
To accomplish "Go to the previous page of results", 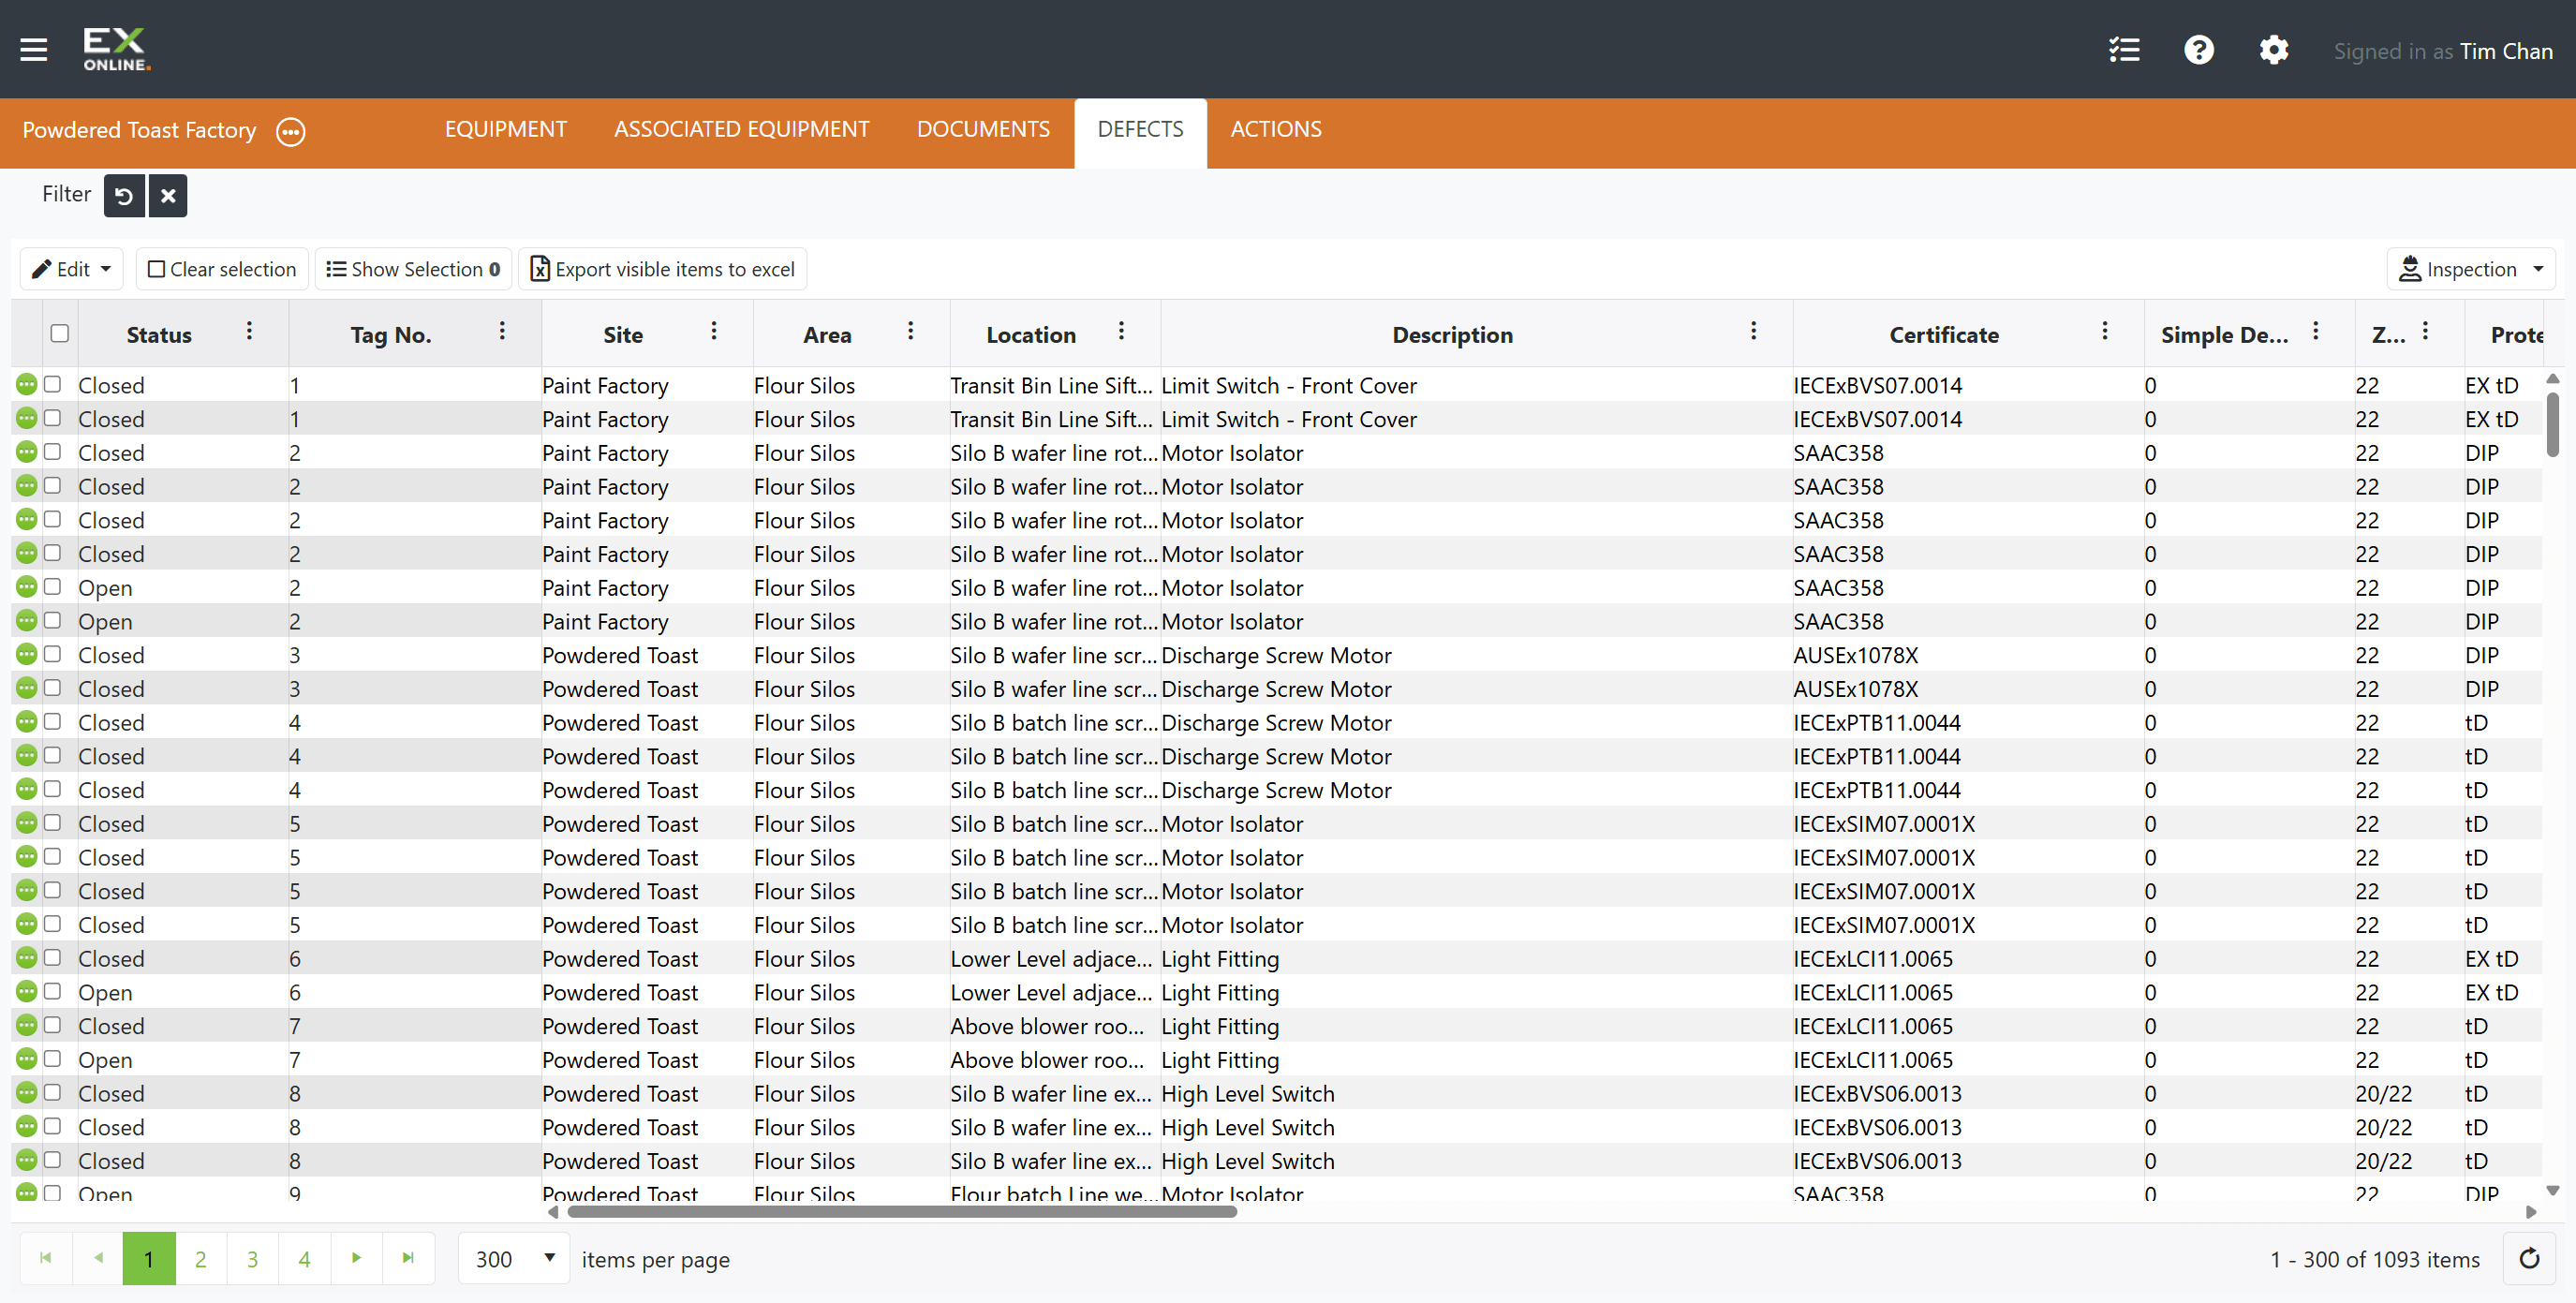I will click(x=98, y=1258).
